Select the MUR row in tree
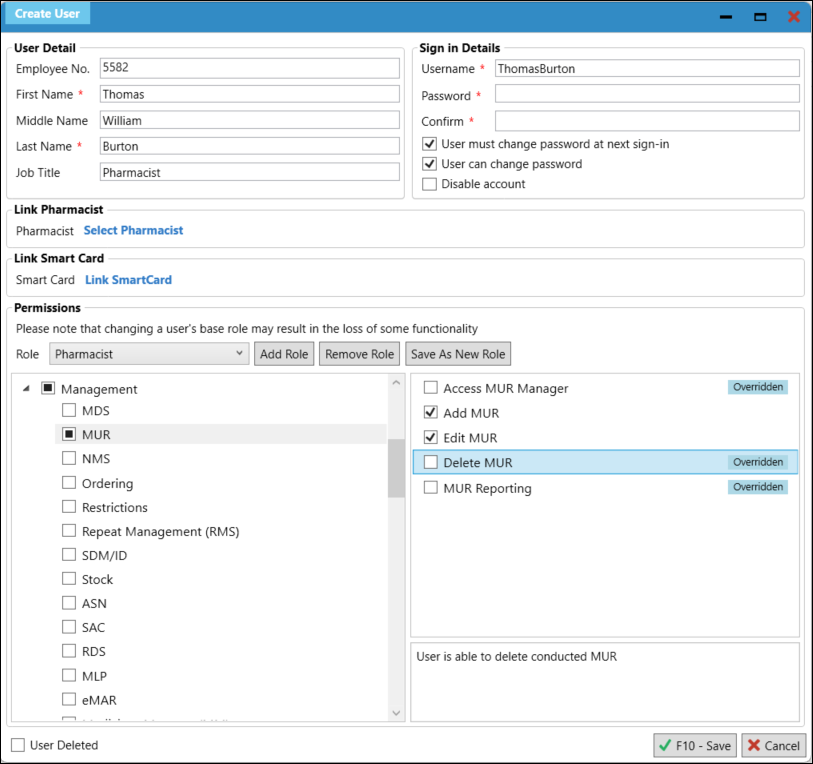This screenshot has height=764, width=813. [x=221, y=434]
